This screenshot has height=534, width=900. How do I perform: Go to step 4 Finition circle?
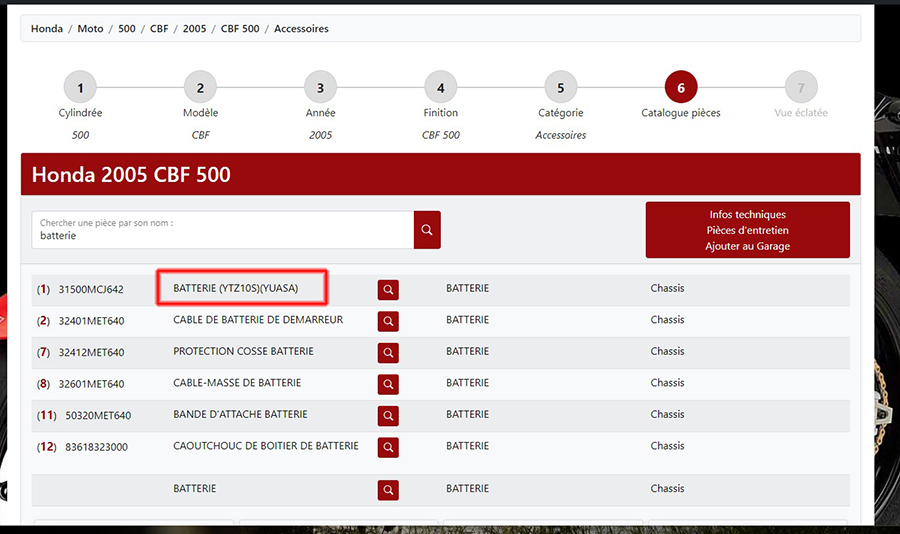(441, 88)
